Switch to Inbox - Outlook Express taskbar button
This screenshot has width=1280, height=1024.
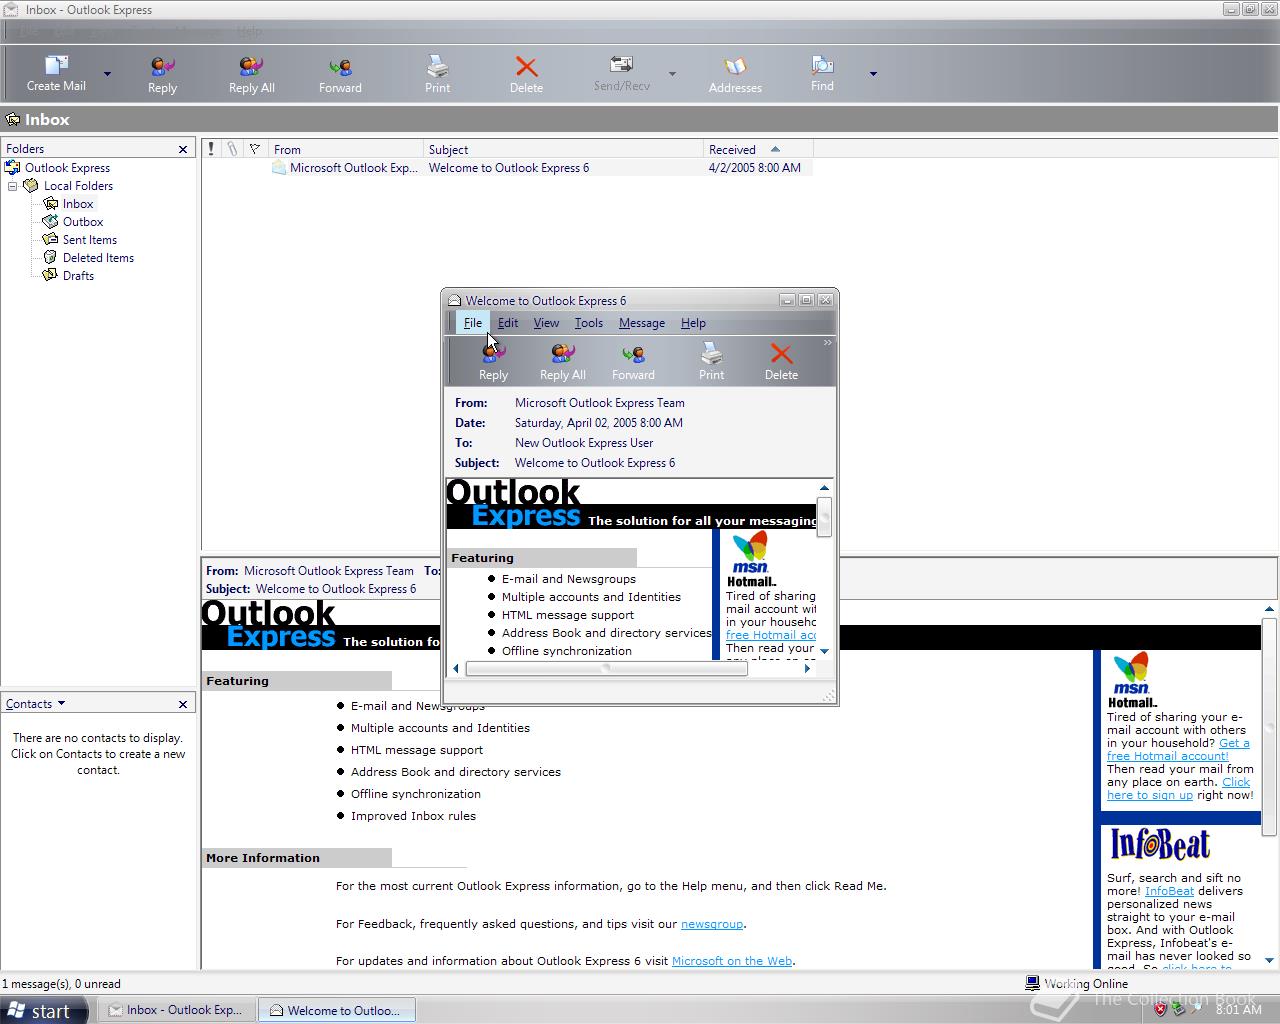point(176,1010)
